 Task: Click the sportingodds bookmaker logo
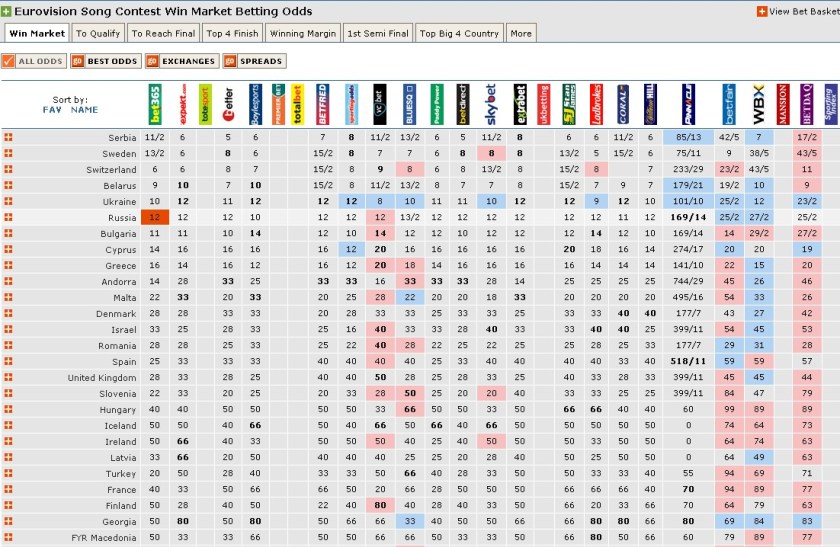pyautogui.click(x=351, y=104)
